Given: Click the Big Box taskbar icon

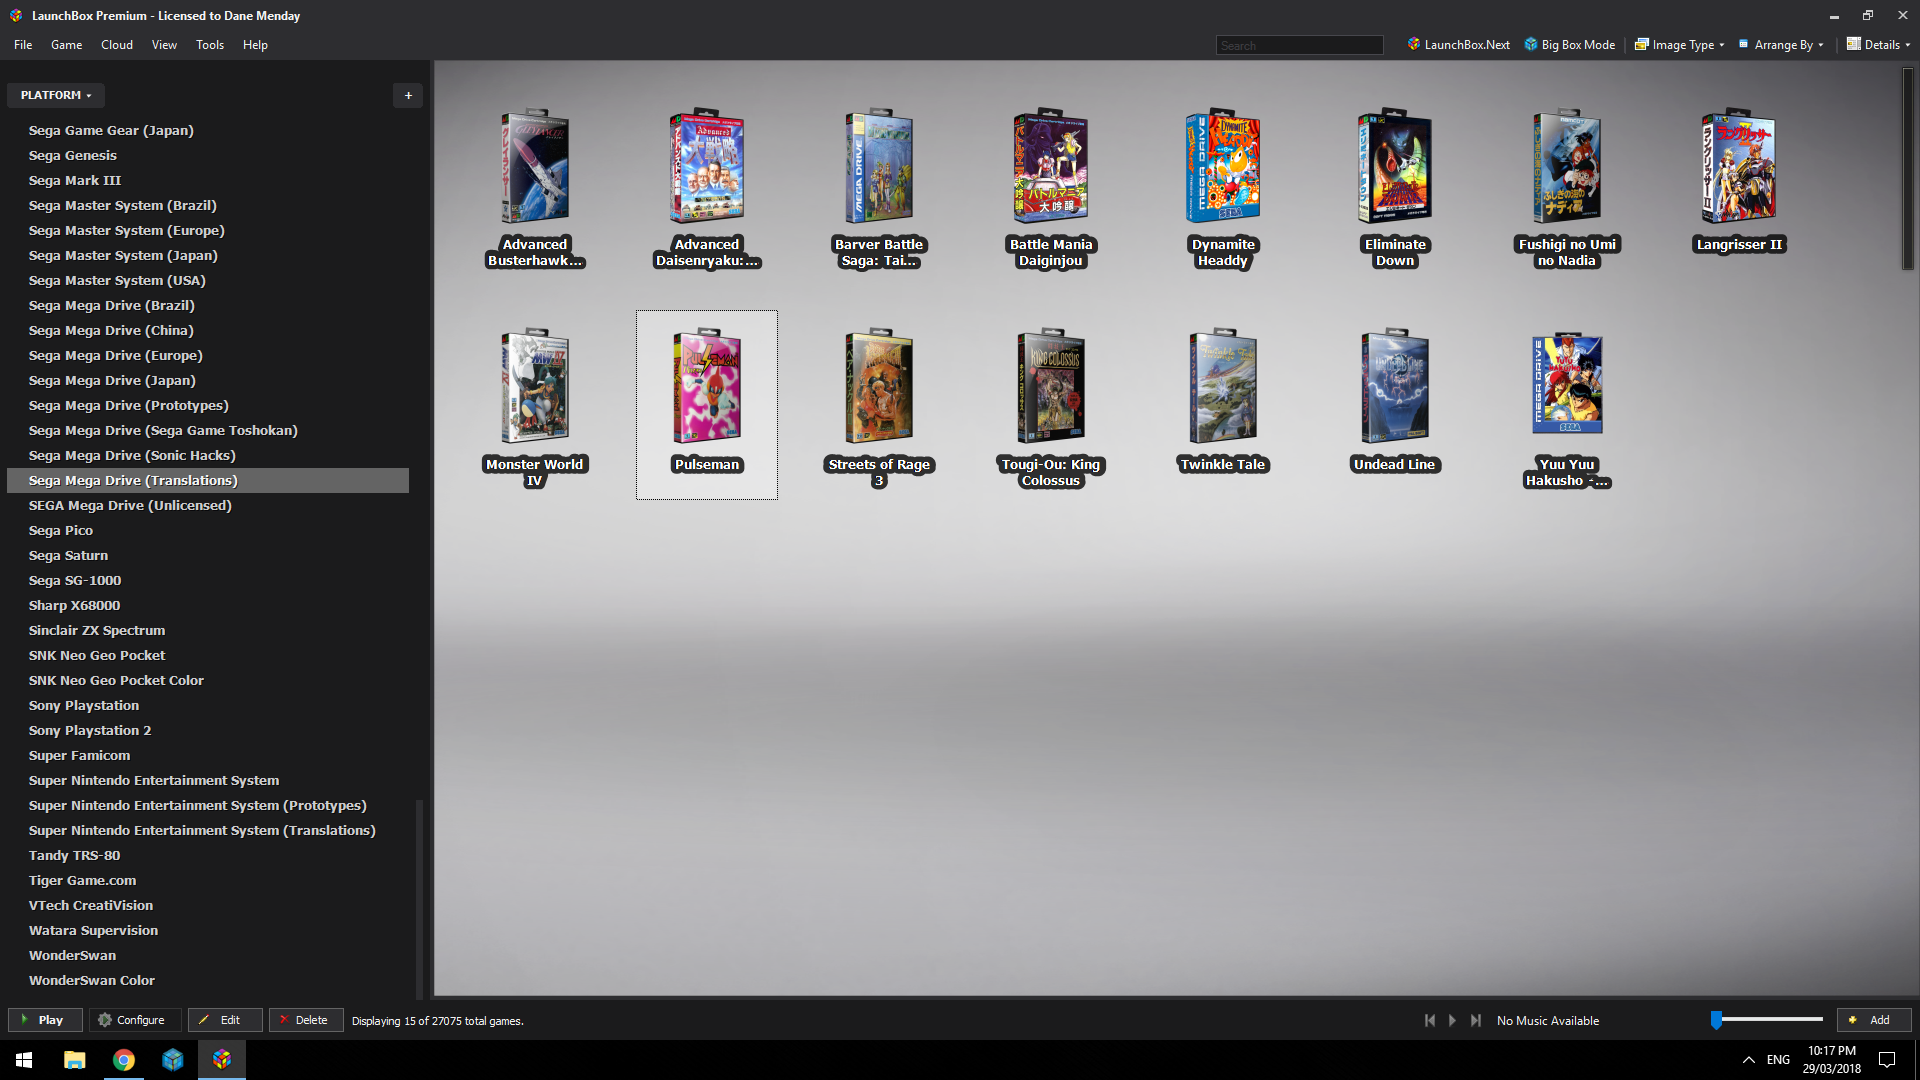Looking at the screenshot, I should click(173, 1060).
